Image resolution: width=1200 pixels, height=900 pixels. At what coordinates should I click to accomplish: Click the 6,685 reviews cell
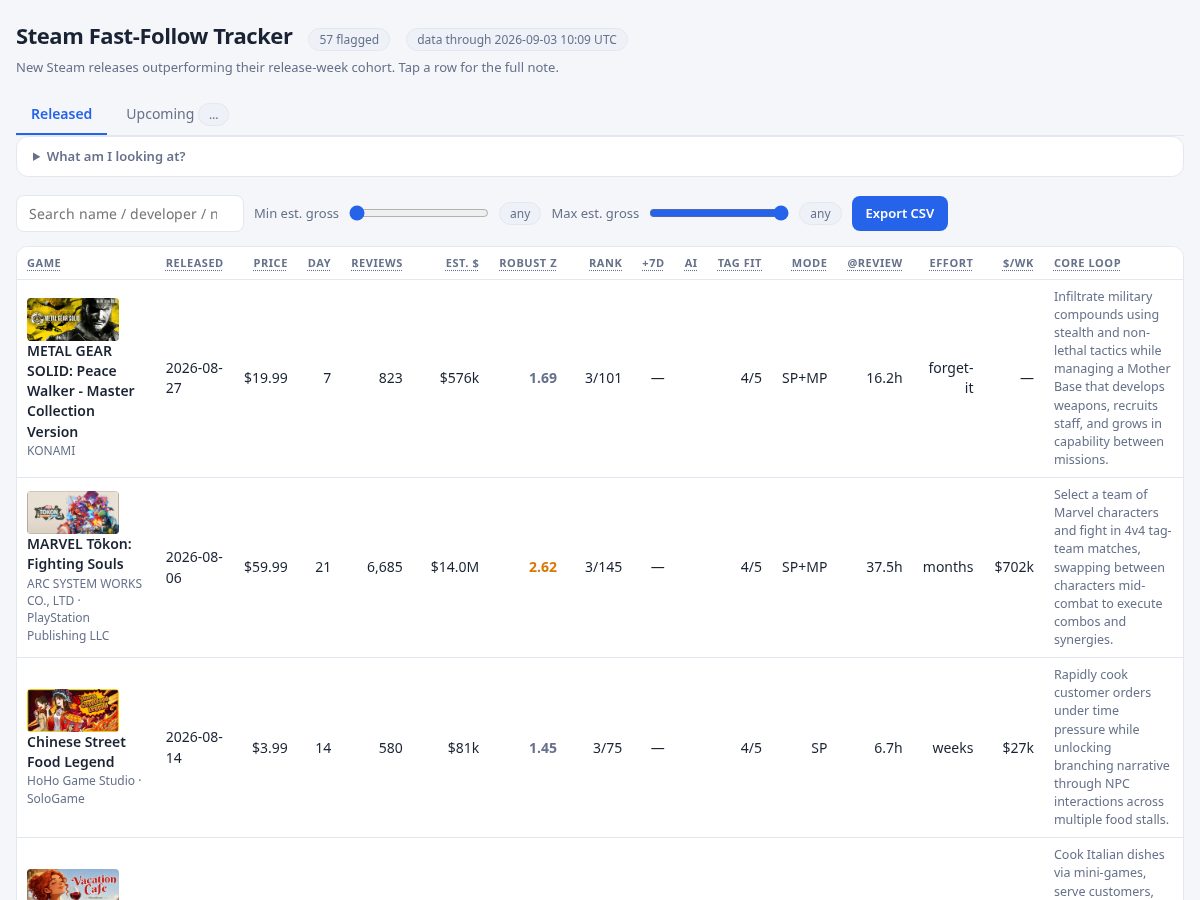click(385, 567)
